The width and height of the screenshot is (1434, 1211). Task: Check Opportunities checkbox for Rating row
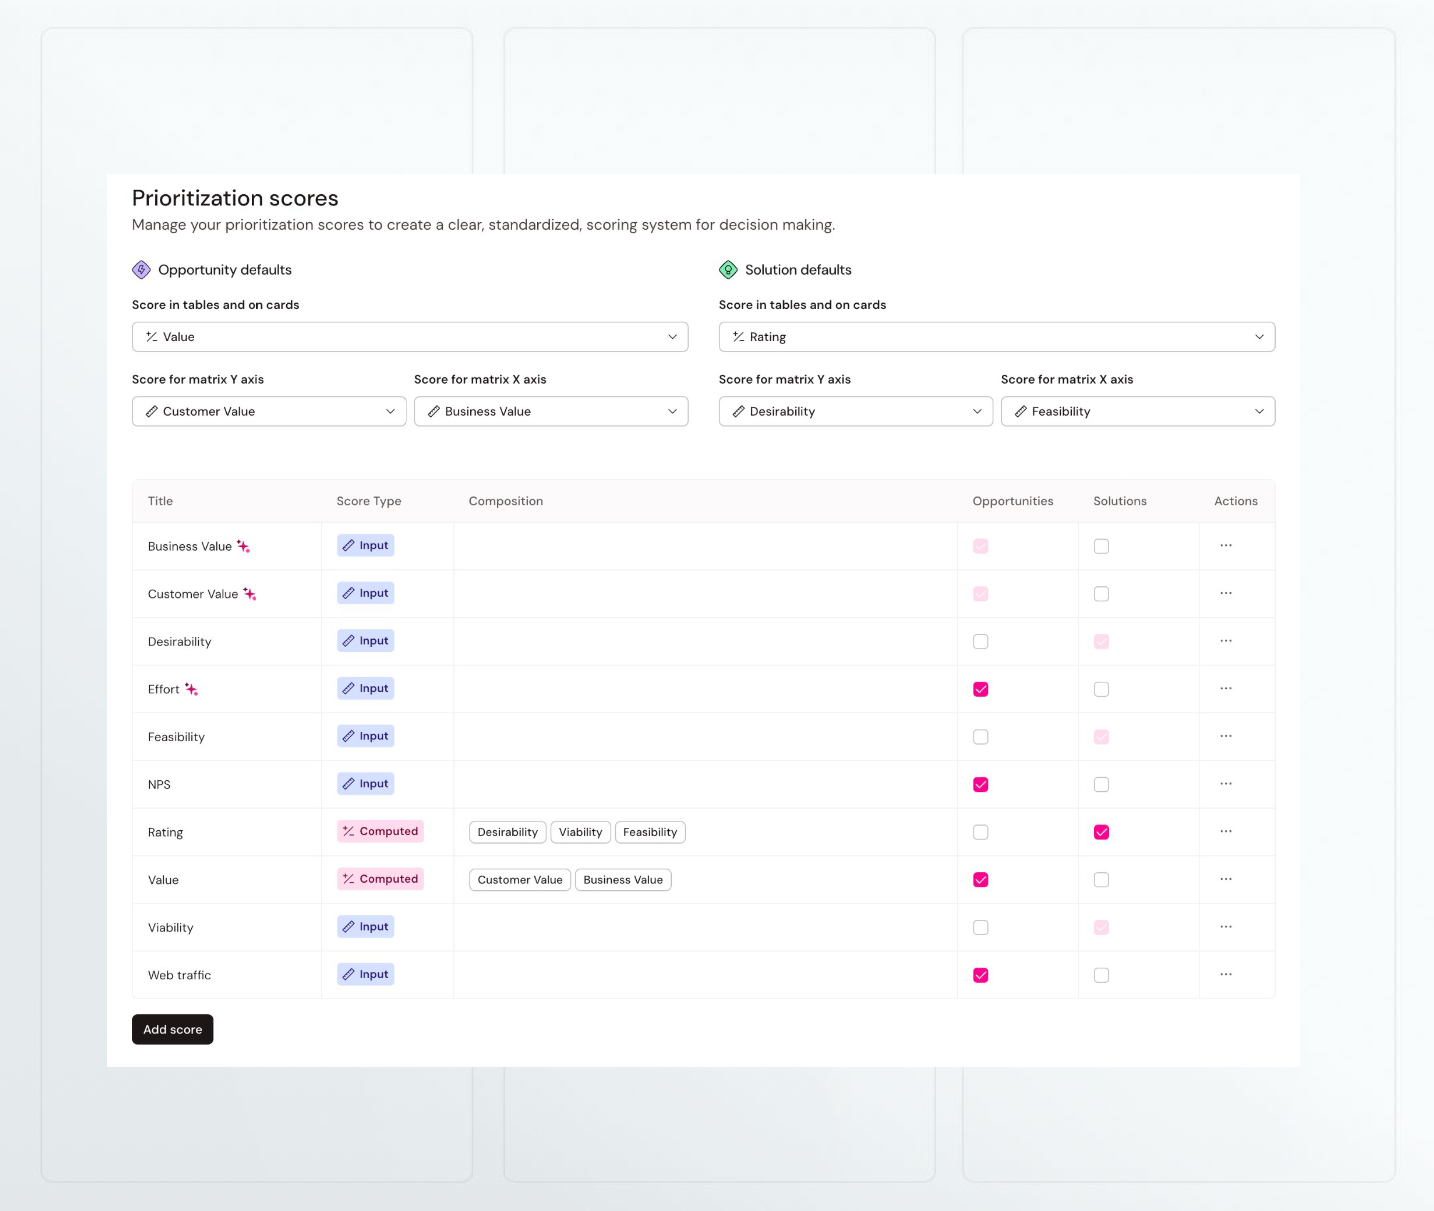pos(981,832)
